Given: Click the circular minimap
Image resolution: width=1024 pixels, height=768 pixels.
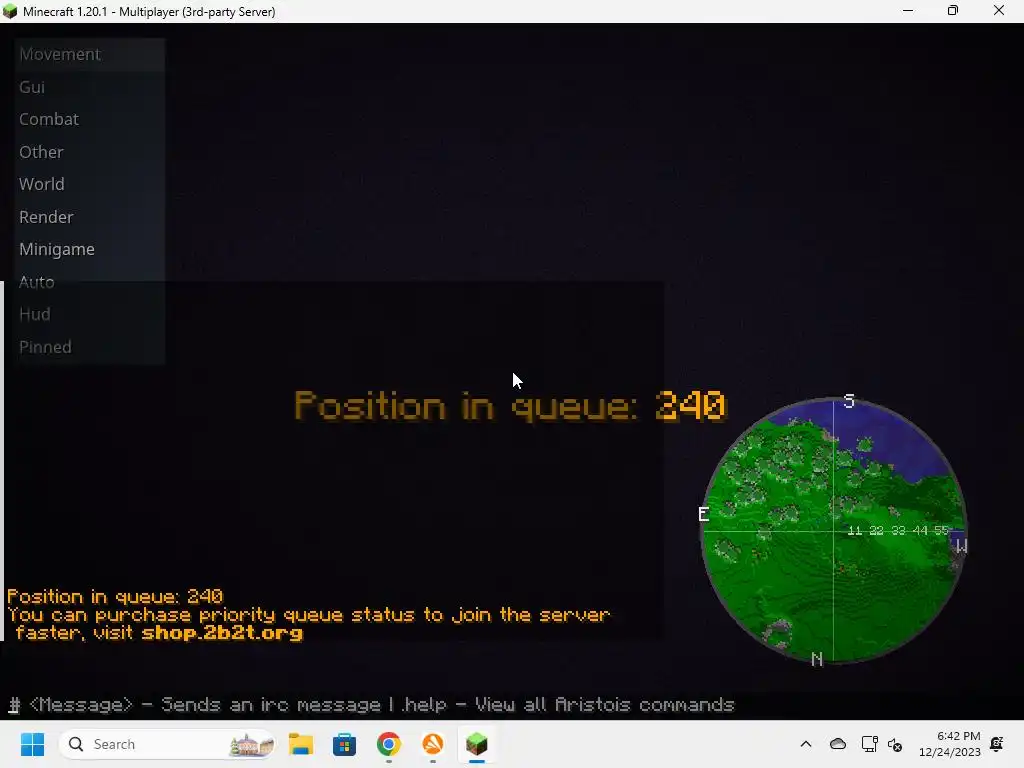Looking at the screenshot, I should point(833,531).
